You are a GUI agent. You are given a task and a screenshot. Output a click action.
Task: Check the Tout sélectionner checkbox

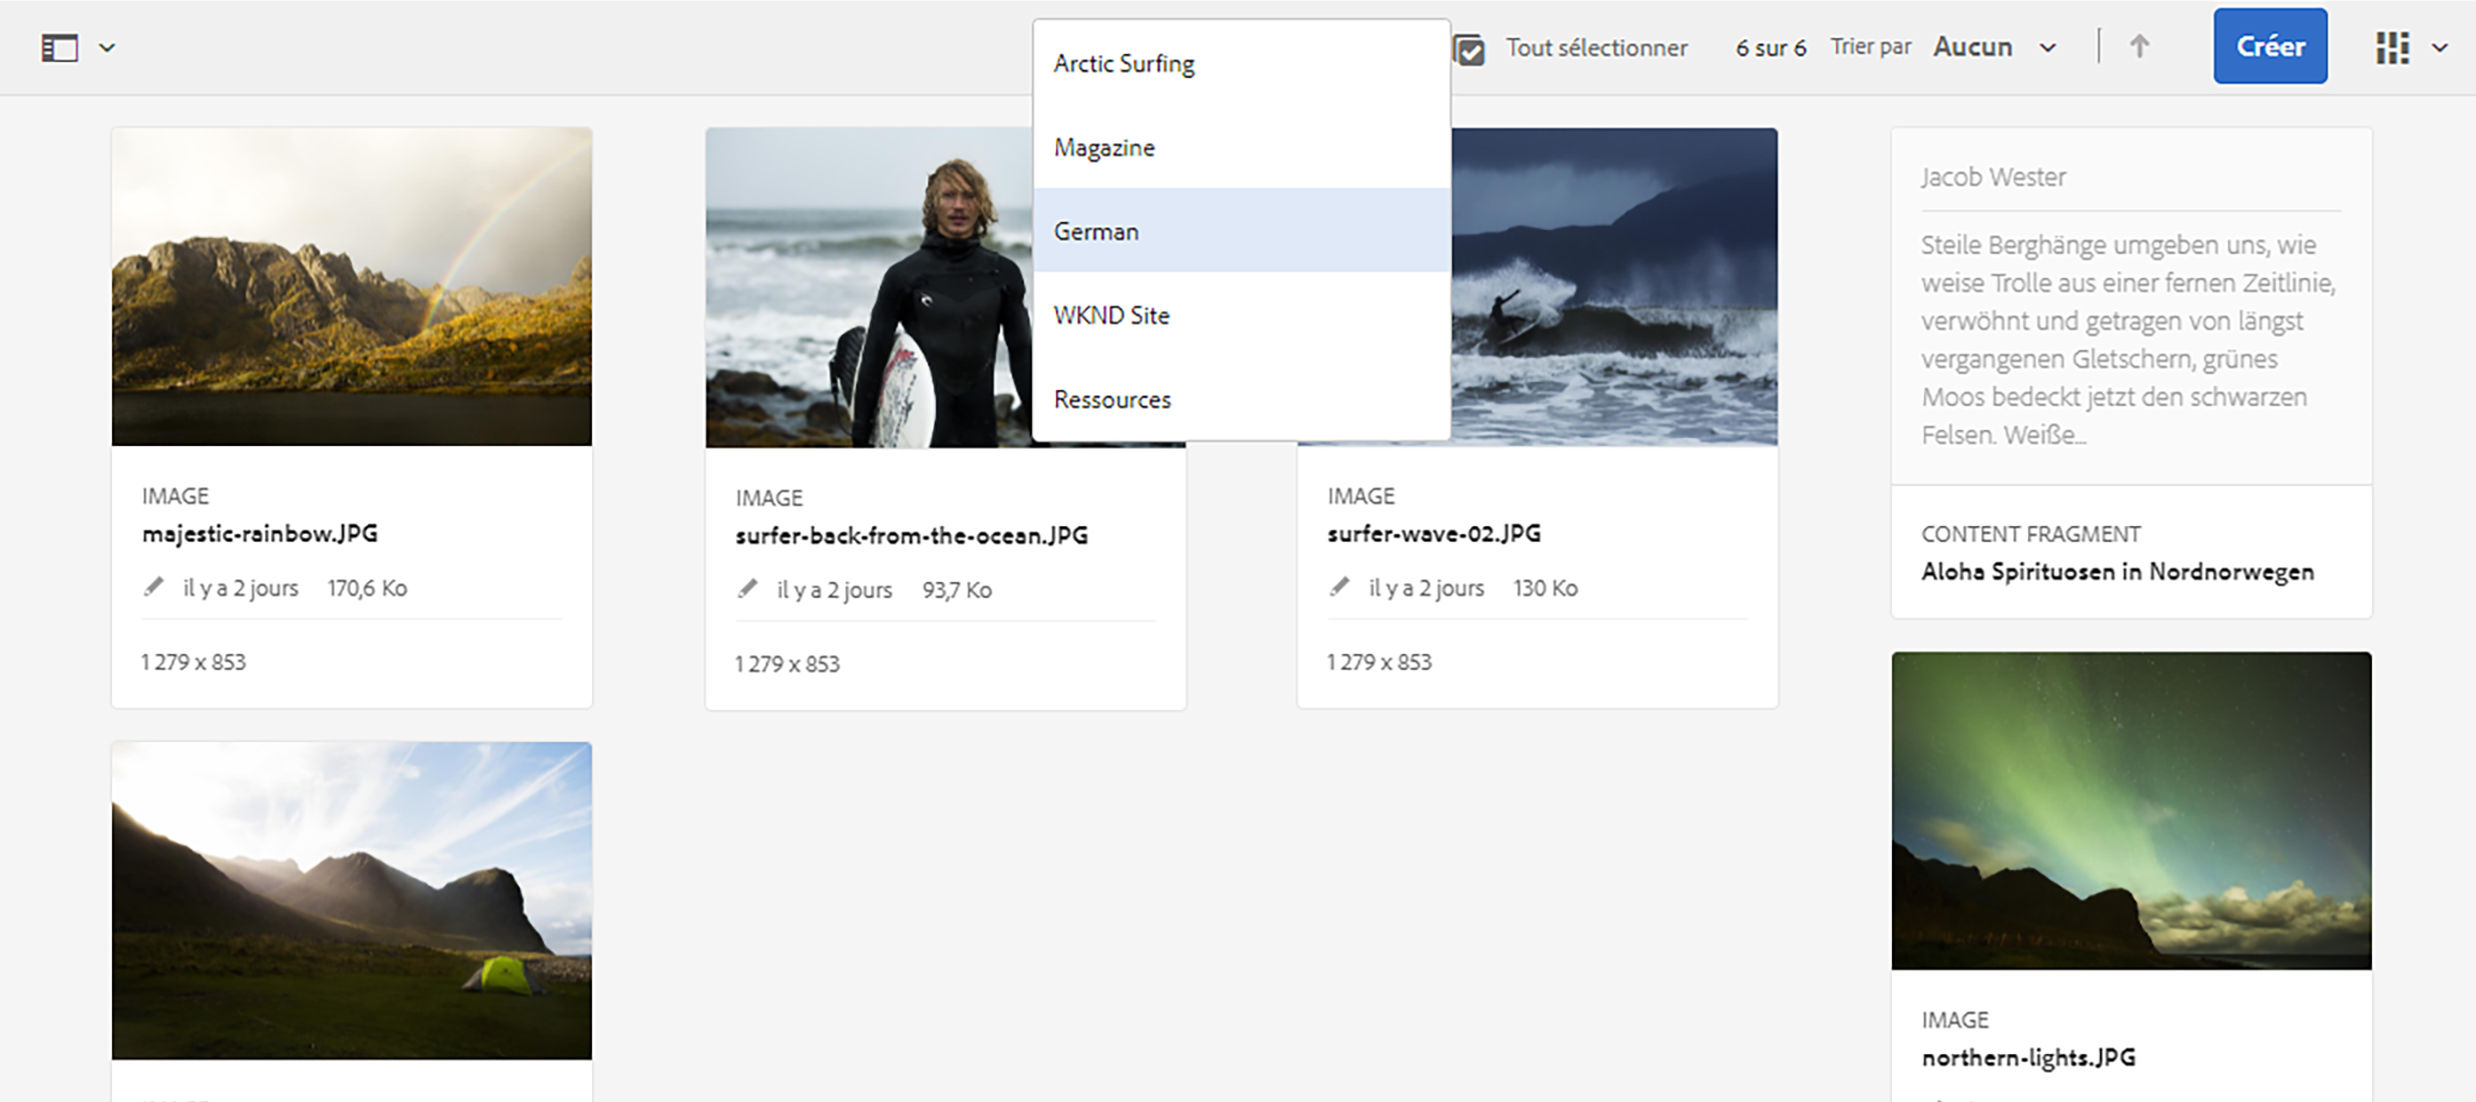point(1469,49)
